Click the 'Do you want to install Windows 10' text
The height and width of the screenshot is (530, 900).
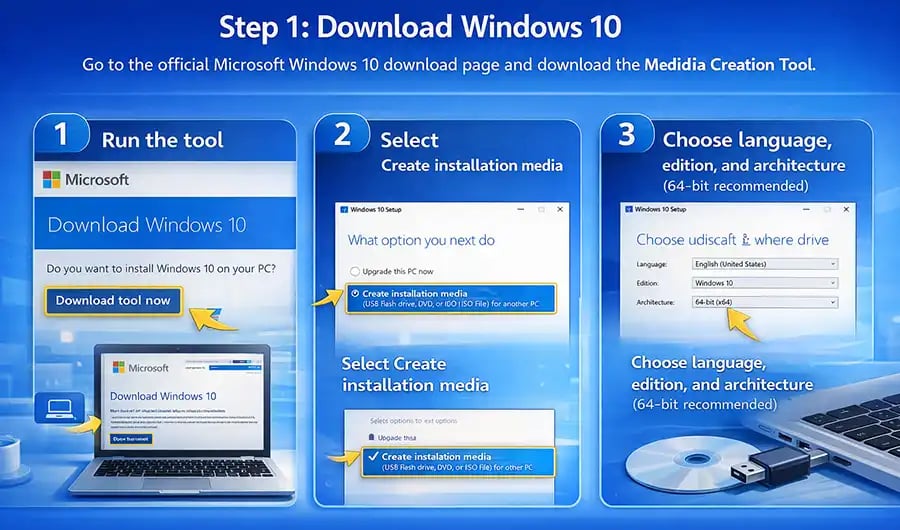(161, 268)
